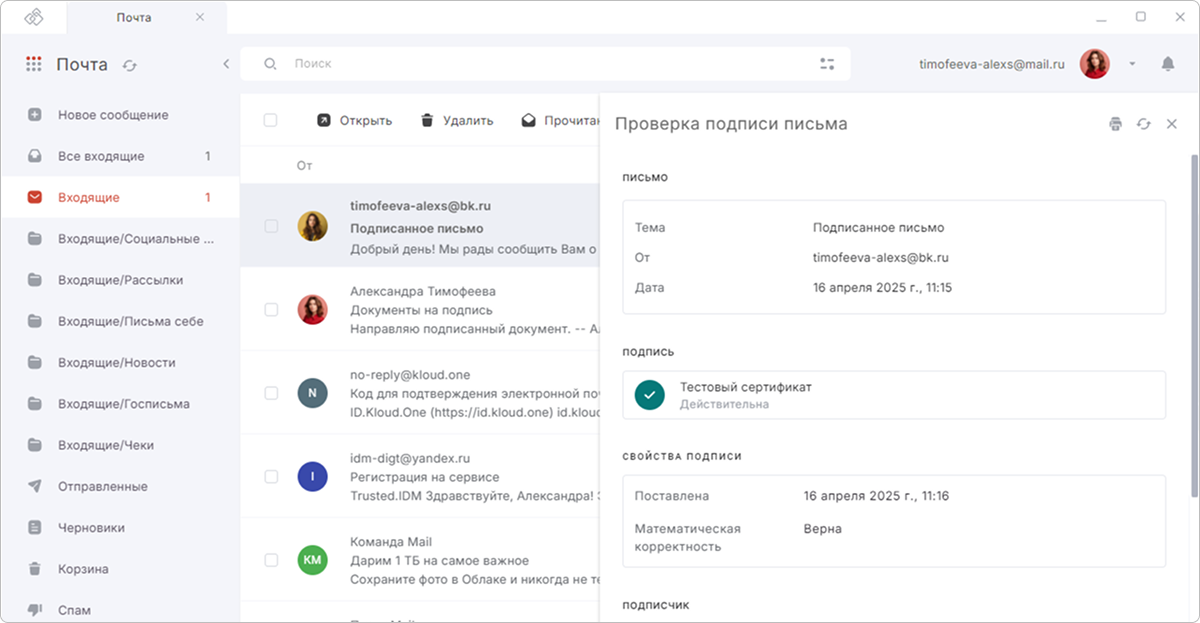The image size is (1200, 623).
Task: Tick the select-all checkbox in the toolbar
Action: (270, 120)
